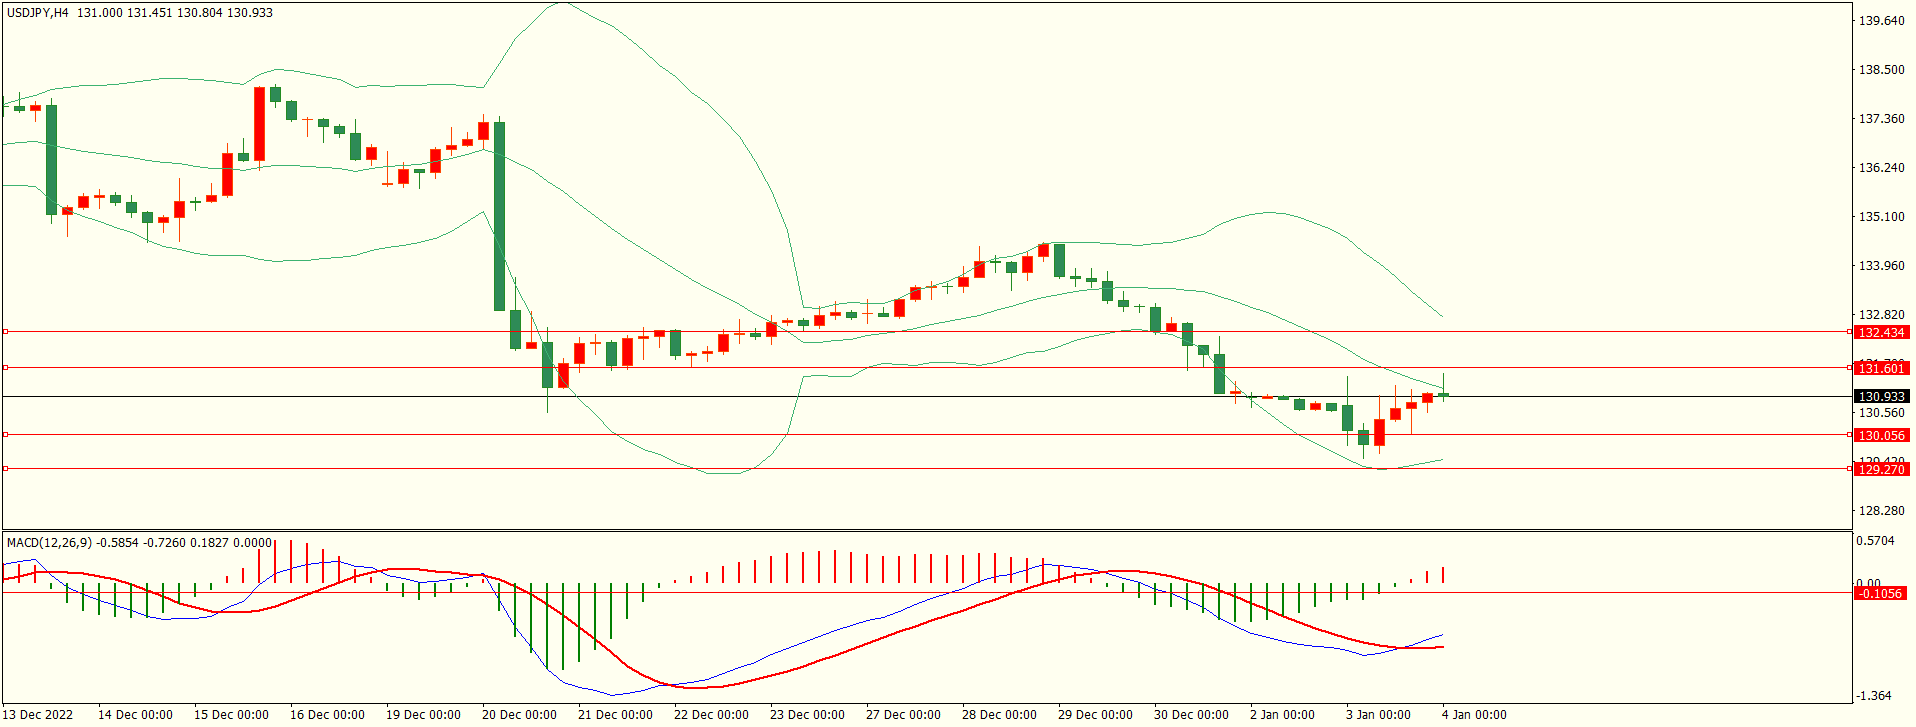Click the 27 Dec 00:00 date label
Viewport: 1916px width, 727px height.
pos(903,715)
